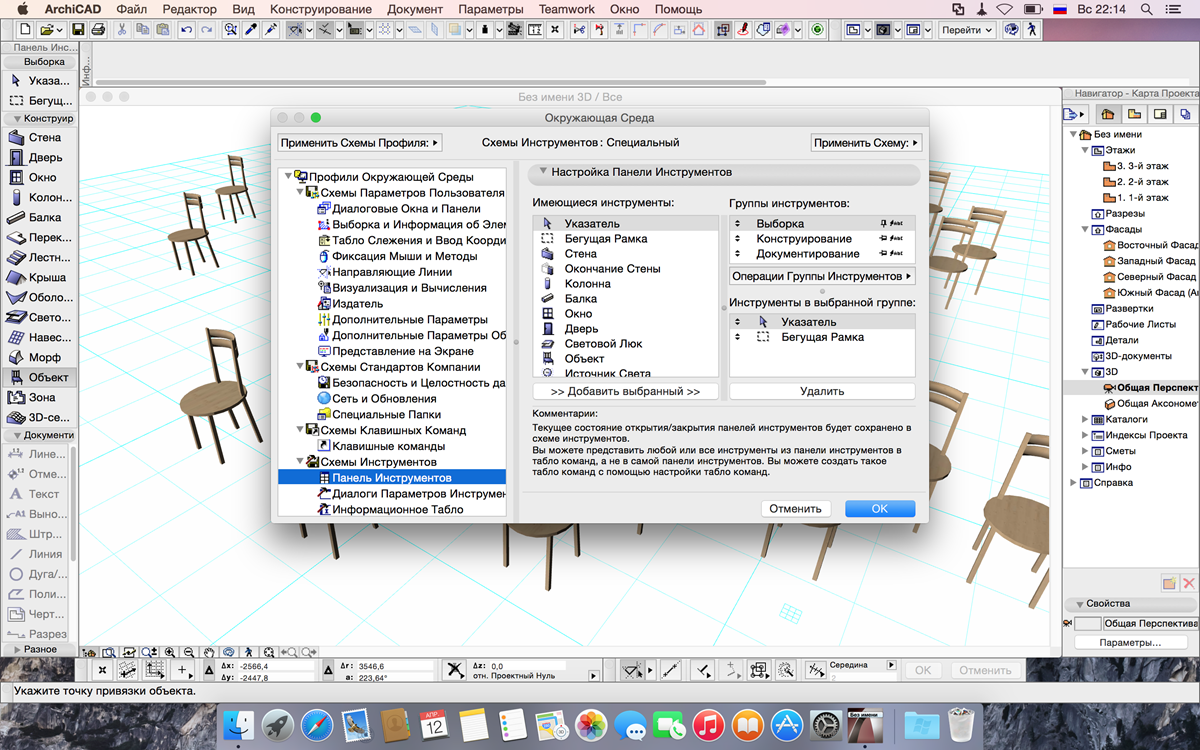This screenshot has width=1200, height=750.
Task: Click the Отменить button in dialog
Action: (795, 509)
